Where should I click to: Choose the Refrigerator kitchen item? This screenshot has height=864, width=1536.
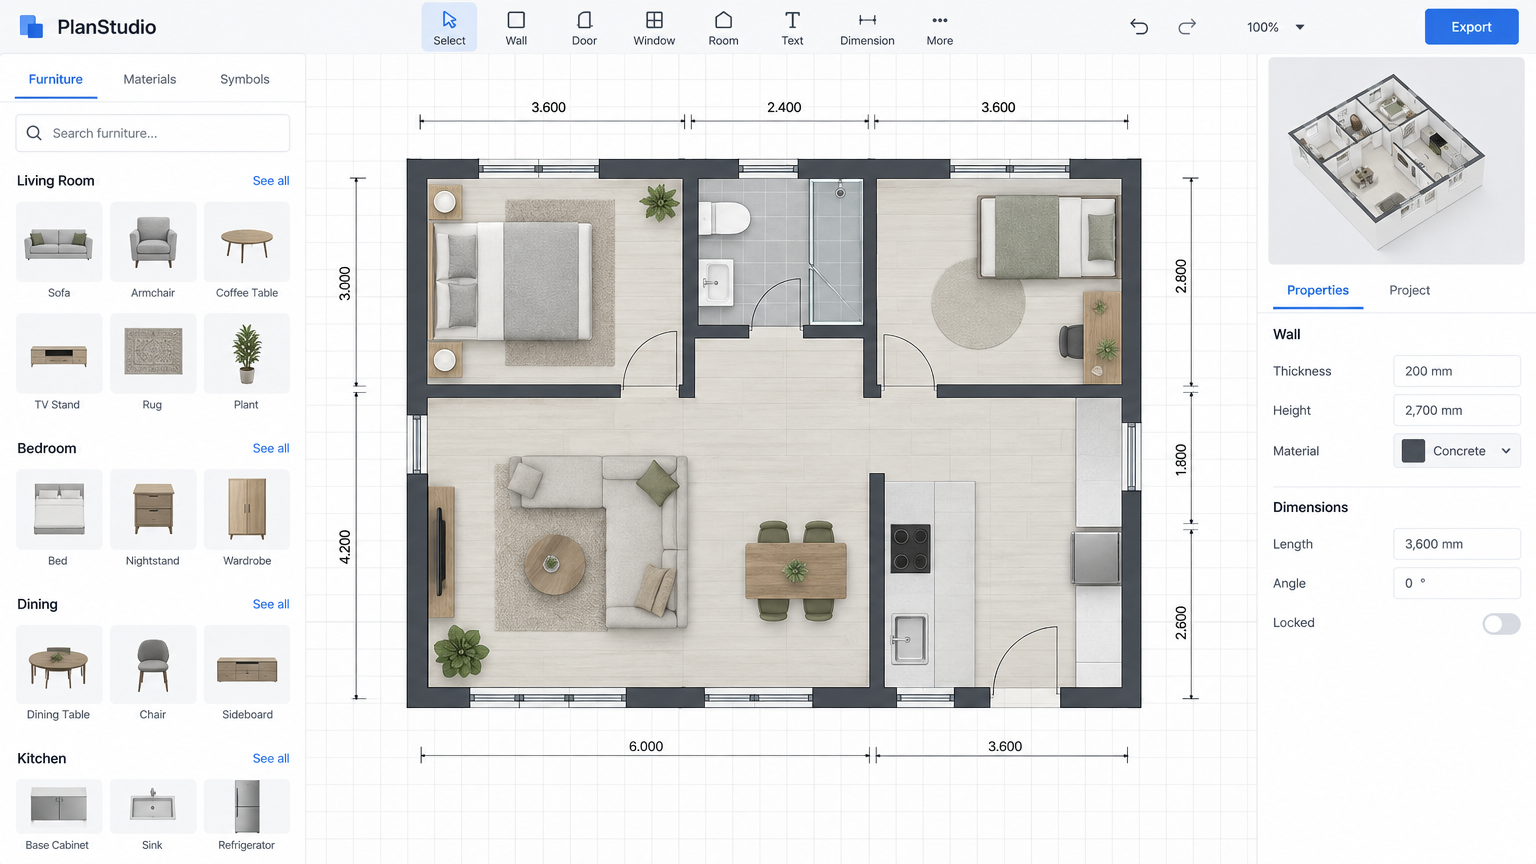pyautogui.click(x=247, y=816)
